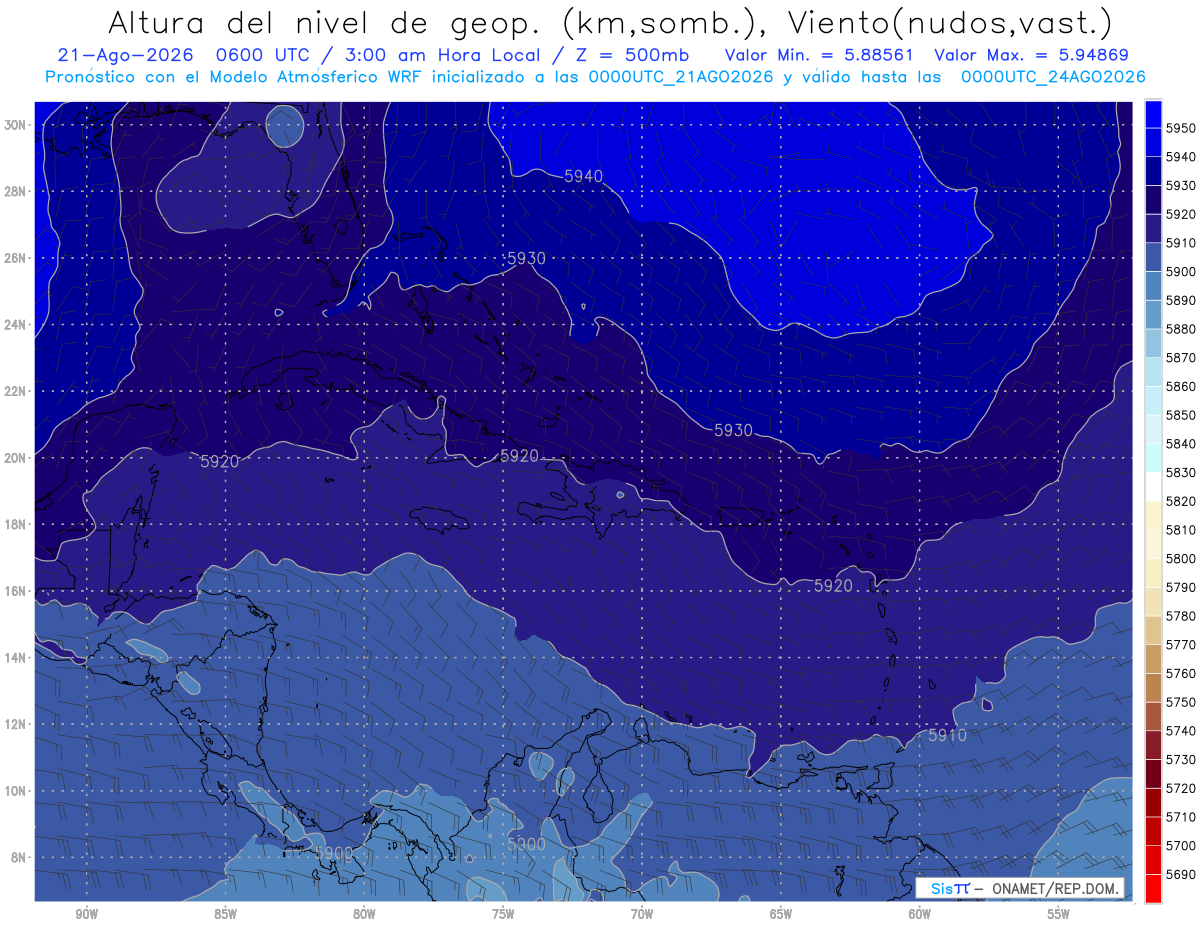Click the 5830 label on the color scale
Image resolution: width=1200 pixels, height=927 pixels.
pyautogui.click(x=1180, y=472)
